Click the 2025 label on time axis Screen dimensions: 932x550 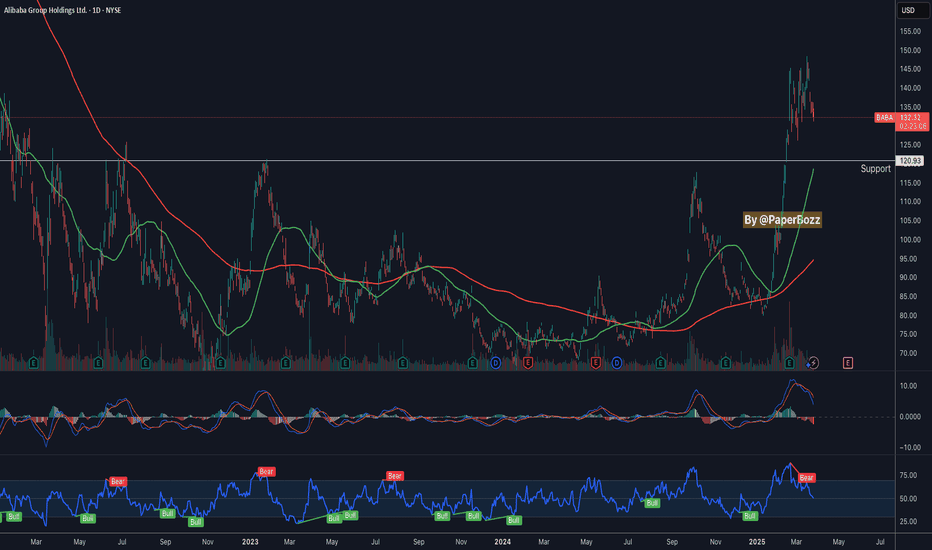pyautogui.click(x=757, y=542)
